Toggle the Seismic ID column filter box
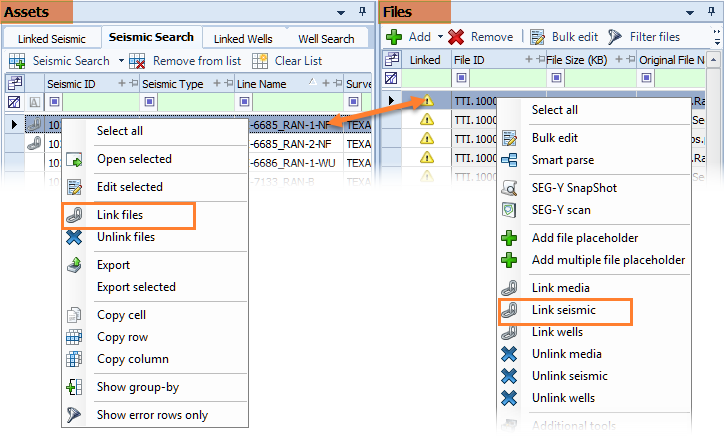Screen dimensions: 724x440 (x=54, y=102)
